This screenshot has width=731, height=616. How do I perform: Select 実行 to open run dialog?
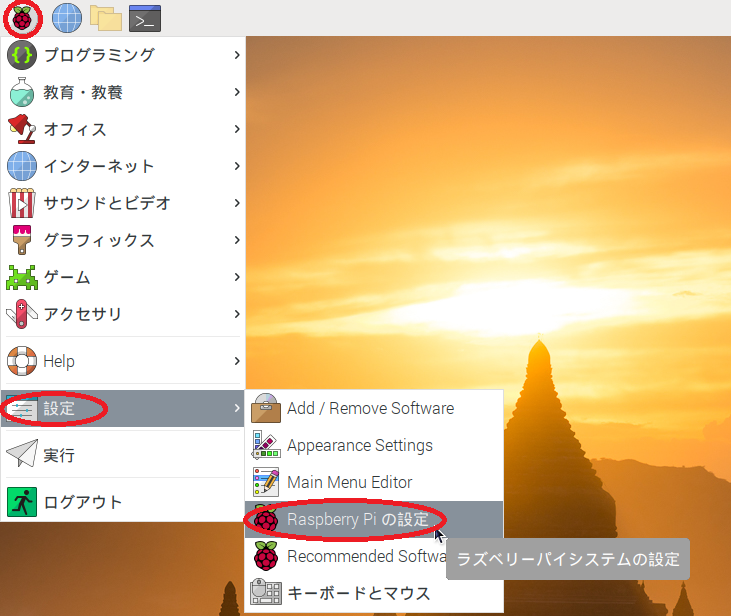pos(58,455)
